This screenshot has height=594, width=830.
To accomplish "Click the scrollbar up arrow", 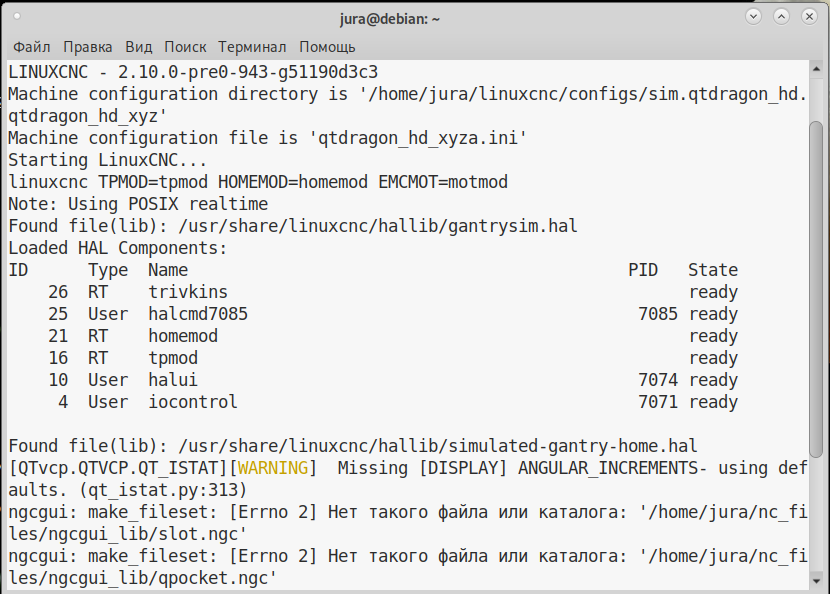I will [816, 69].
